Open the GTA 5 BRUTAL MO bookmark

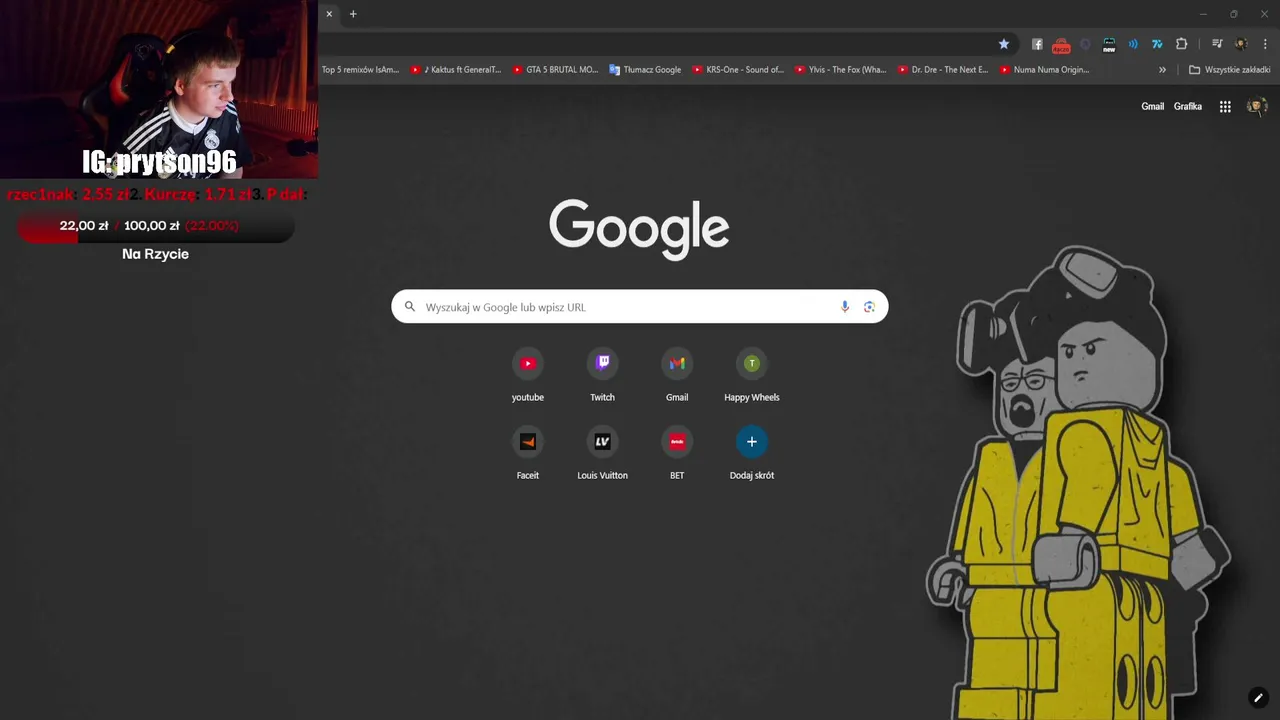click(555, 70)
